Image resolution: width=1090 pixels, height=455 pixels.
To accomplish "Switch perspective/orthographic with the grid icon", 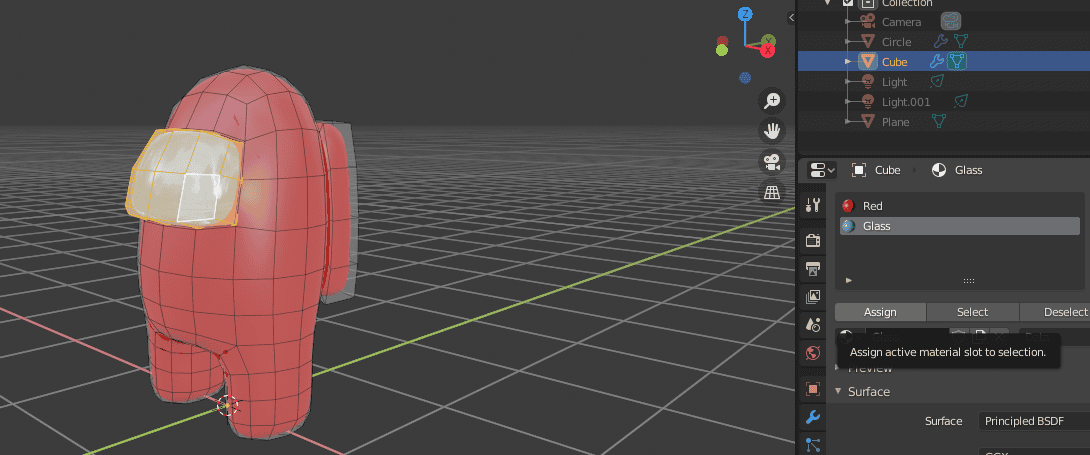I will pyautogui.click(x=772, y=192).
